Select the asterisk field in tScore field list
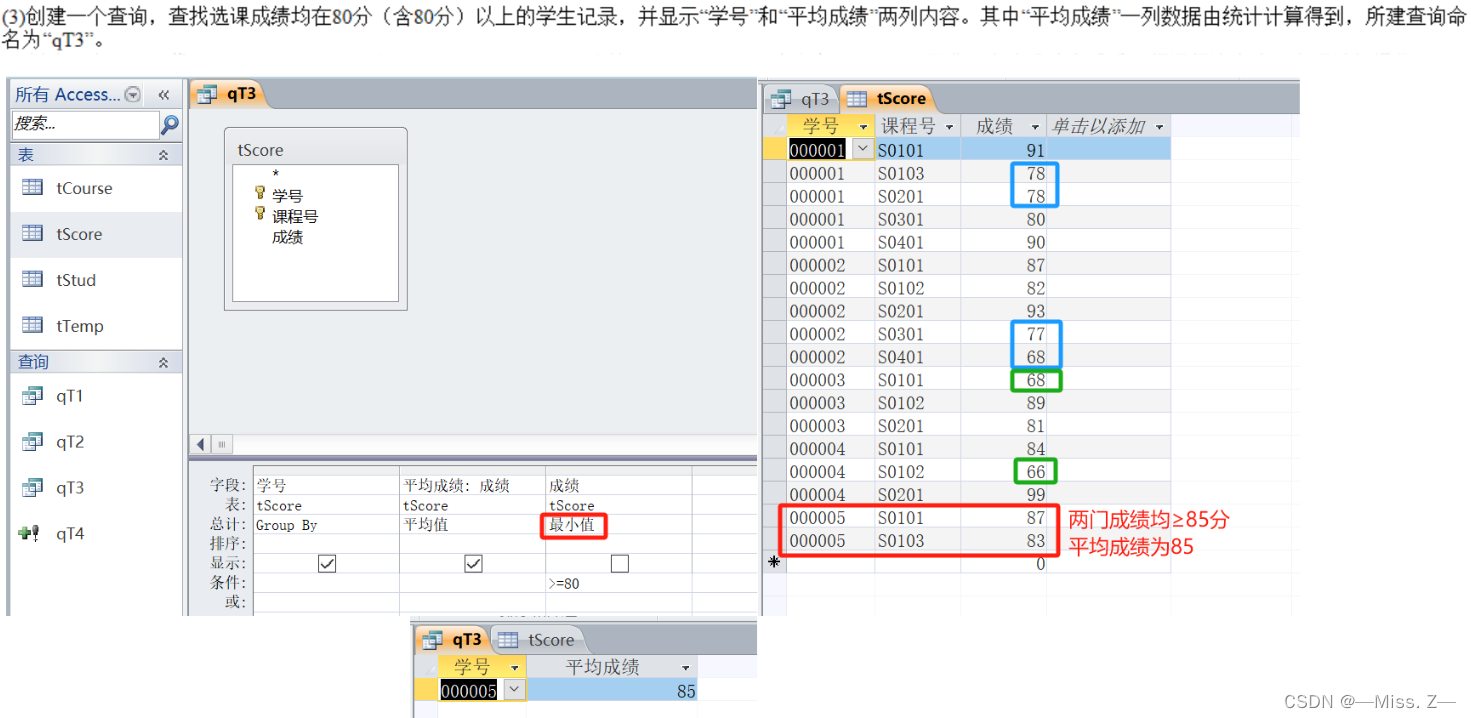The width and height of the screenshot is (1471, 718). pyautogui.click(x=275, y=175)
